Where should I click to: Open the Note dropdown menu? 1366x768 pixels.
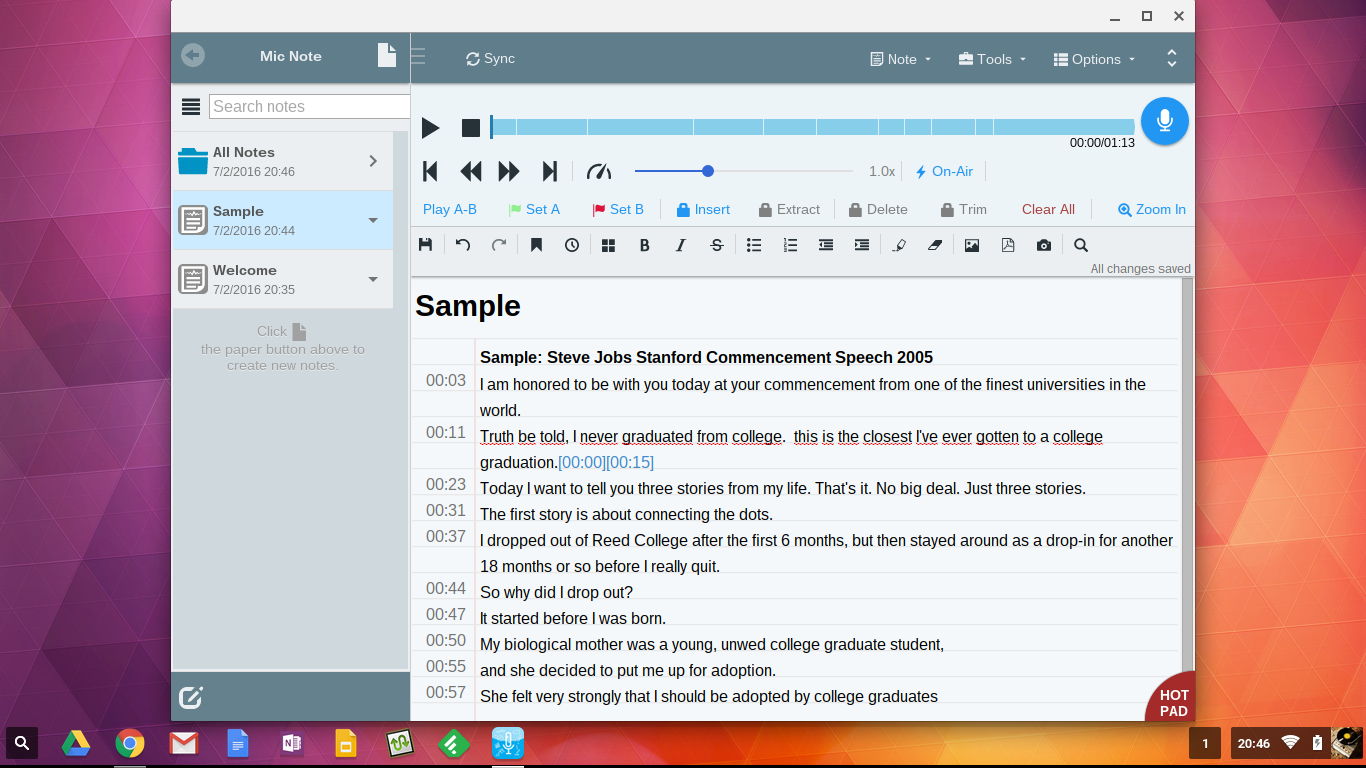coord(901,59)
